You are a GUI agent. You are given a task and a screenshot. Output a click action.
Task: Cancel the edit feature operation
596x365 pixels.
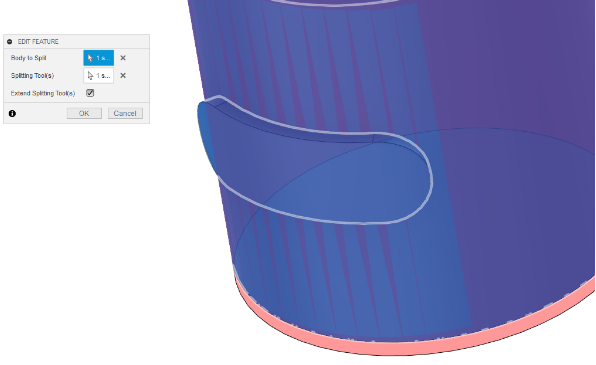coord(125,113)
